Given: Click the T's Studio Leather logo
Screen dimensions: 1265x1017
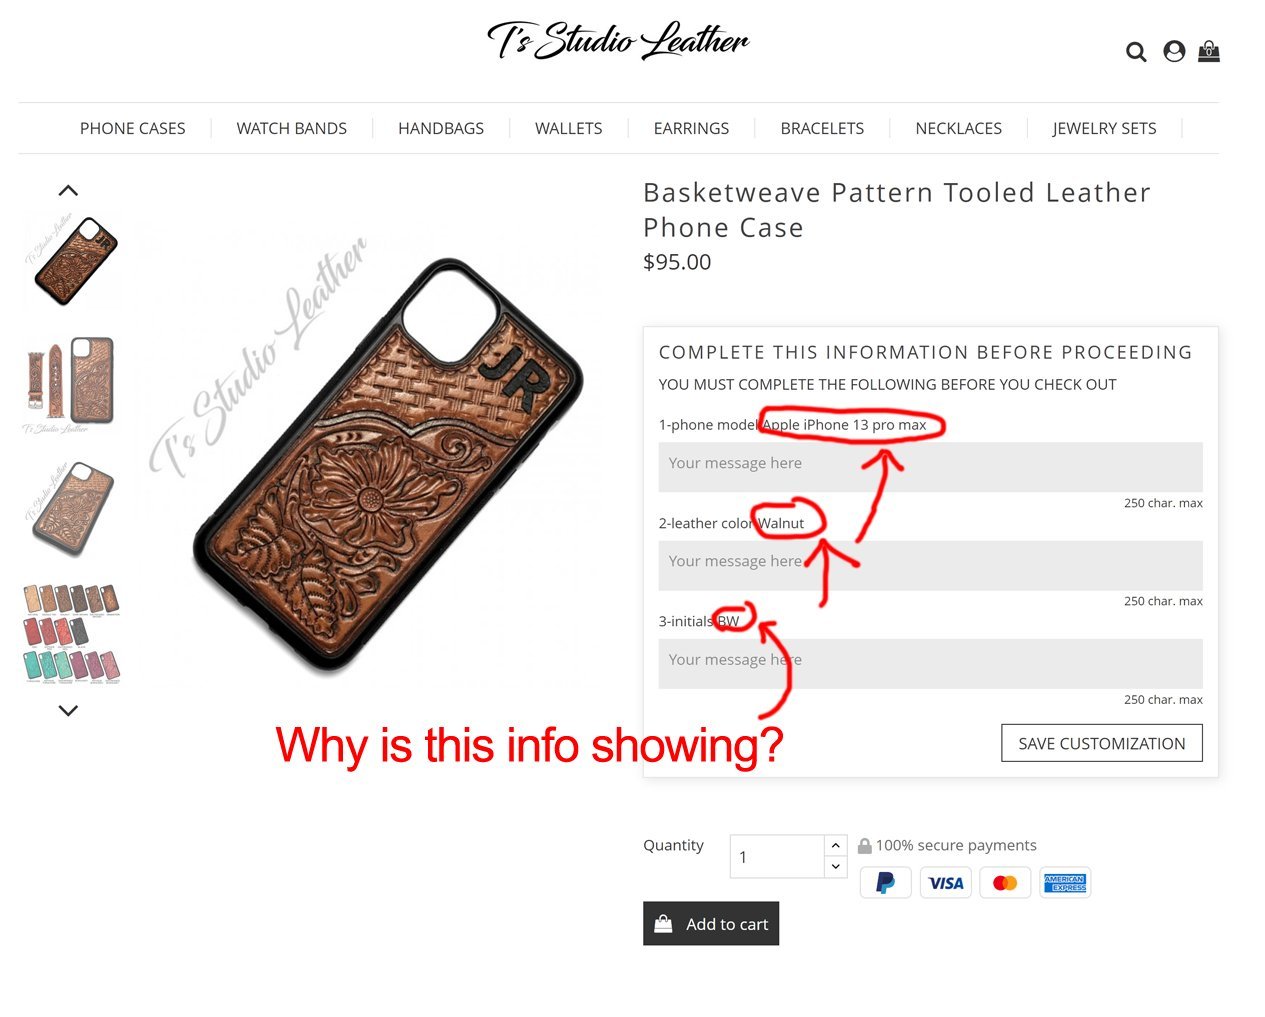Looking at the screenshot, I should [618, 41].
